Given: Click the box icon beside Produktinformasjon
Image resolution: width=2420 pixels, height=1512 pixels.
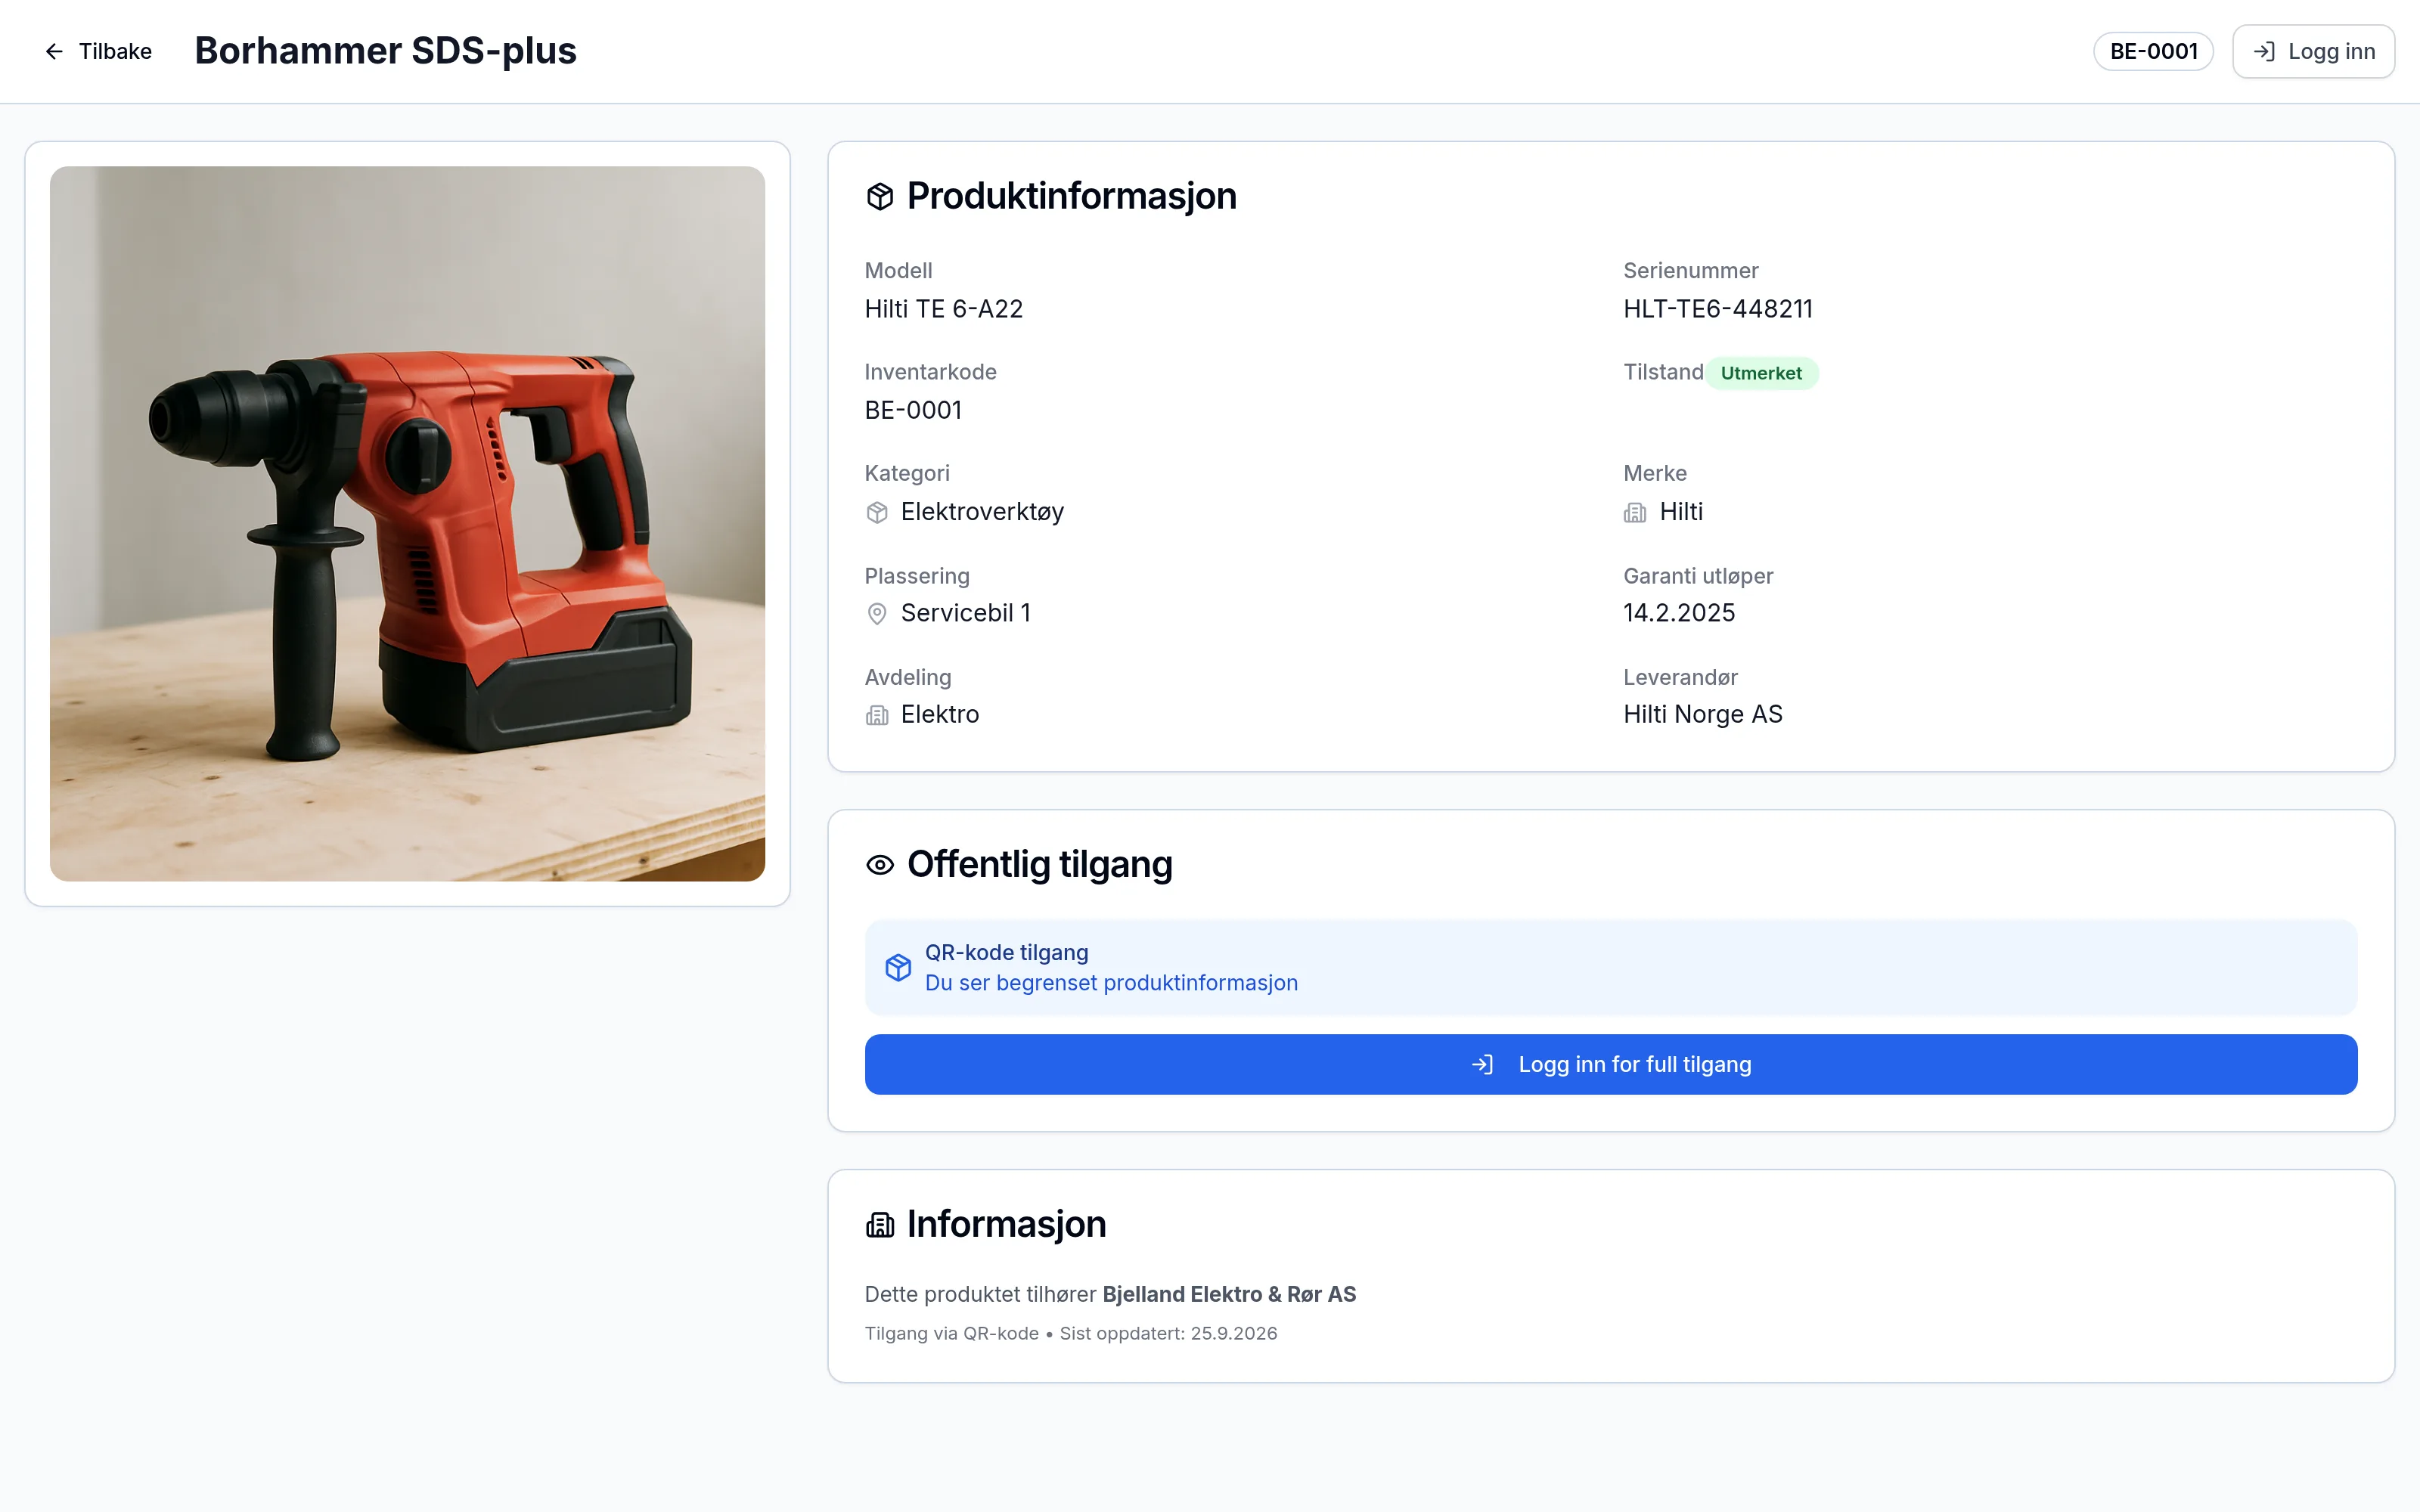Looking at the screenshot, I should point(880,197).
